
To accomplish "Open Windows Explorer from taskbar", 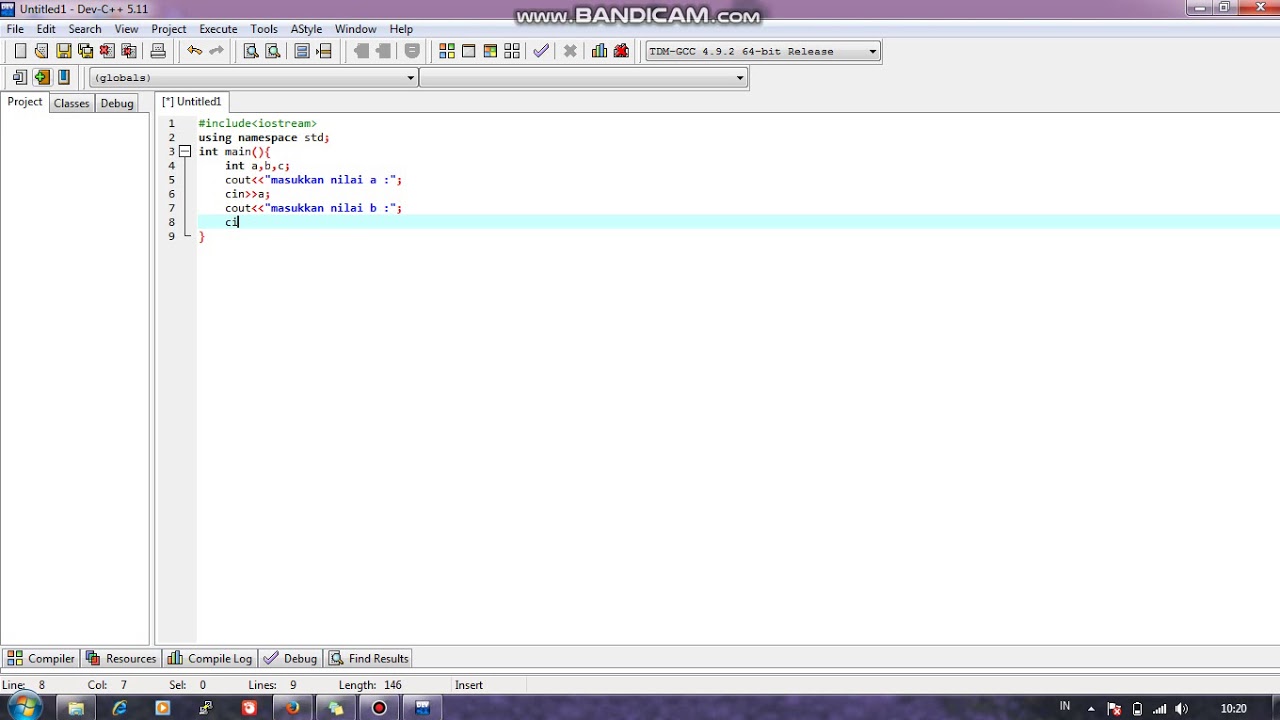I will point(76,708).
